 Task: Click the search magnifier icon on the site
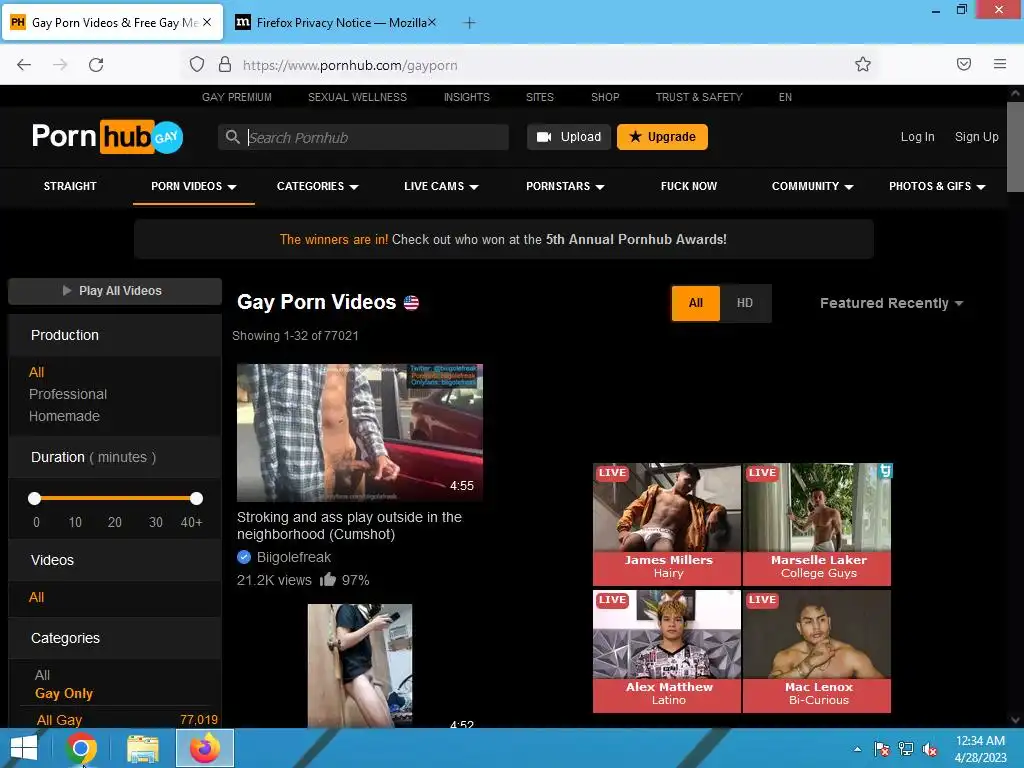click(232, 137)
